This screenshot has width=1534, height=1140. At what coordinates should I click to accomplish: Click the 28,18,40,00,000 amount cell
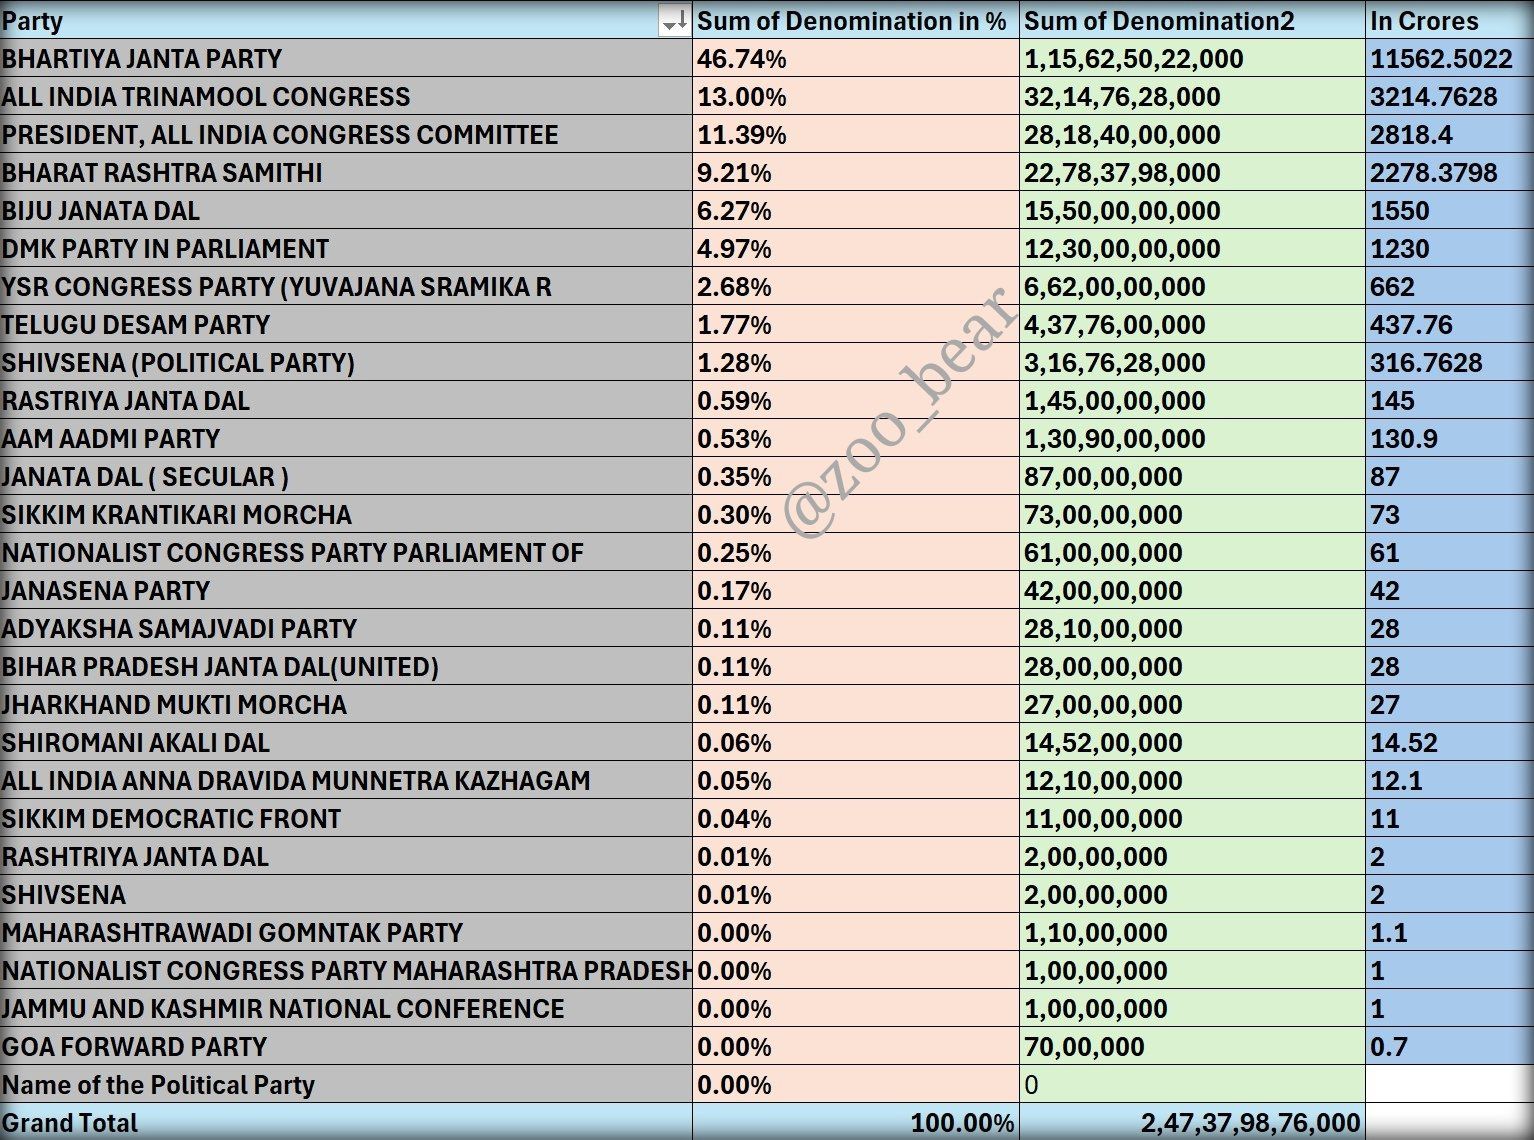(1193, 135)
